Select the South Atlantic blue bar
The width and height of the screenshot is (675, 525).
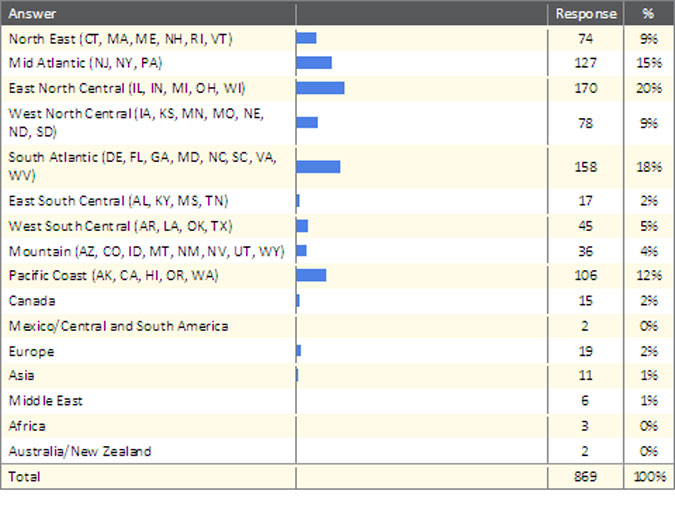318,166
